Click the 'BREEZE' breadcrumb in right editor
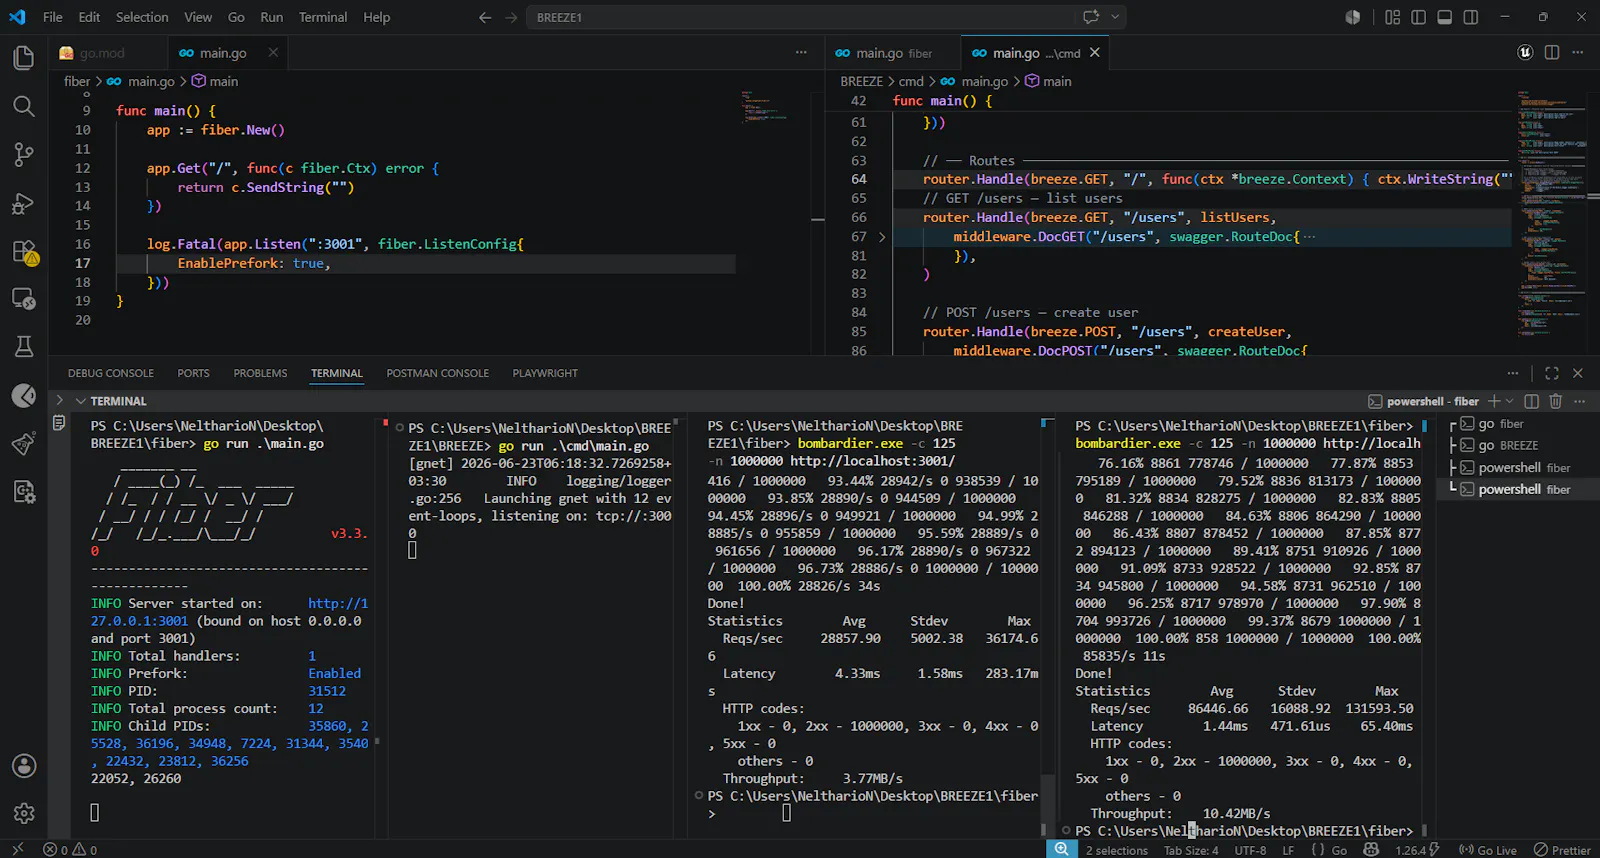 [861, 82]
